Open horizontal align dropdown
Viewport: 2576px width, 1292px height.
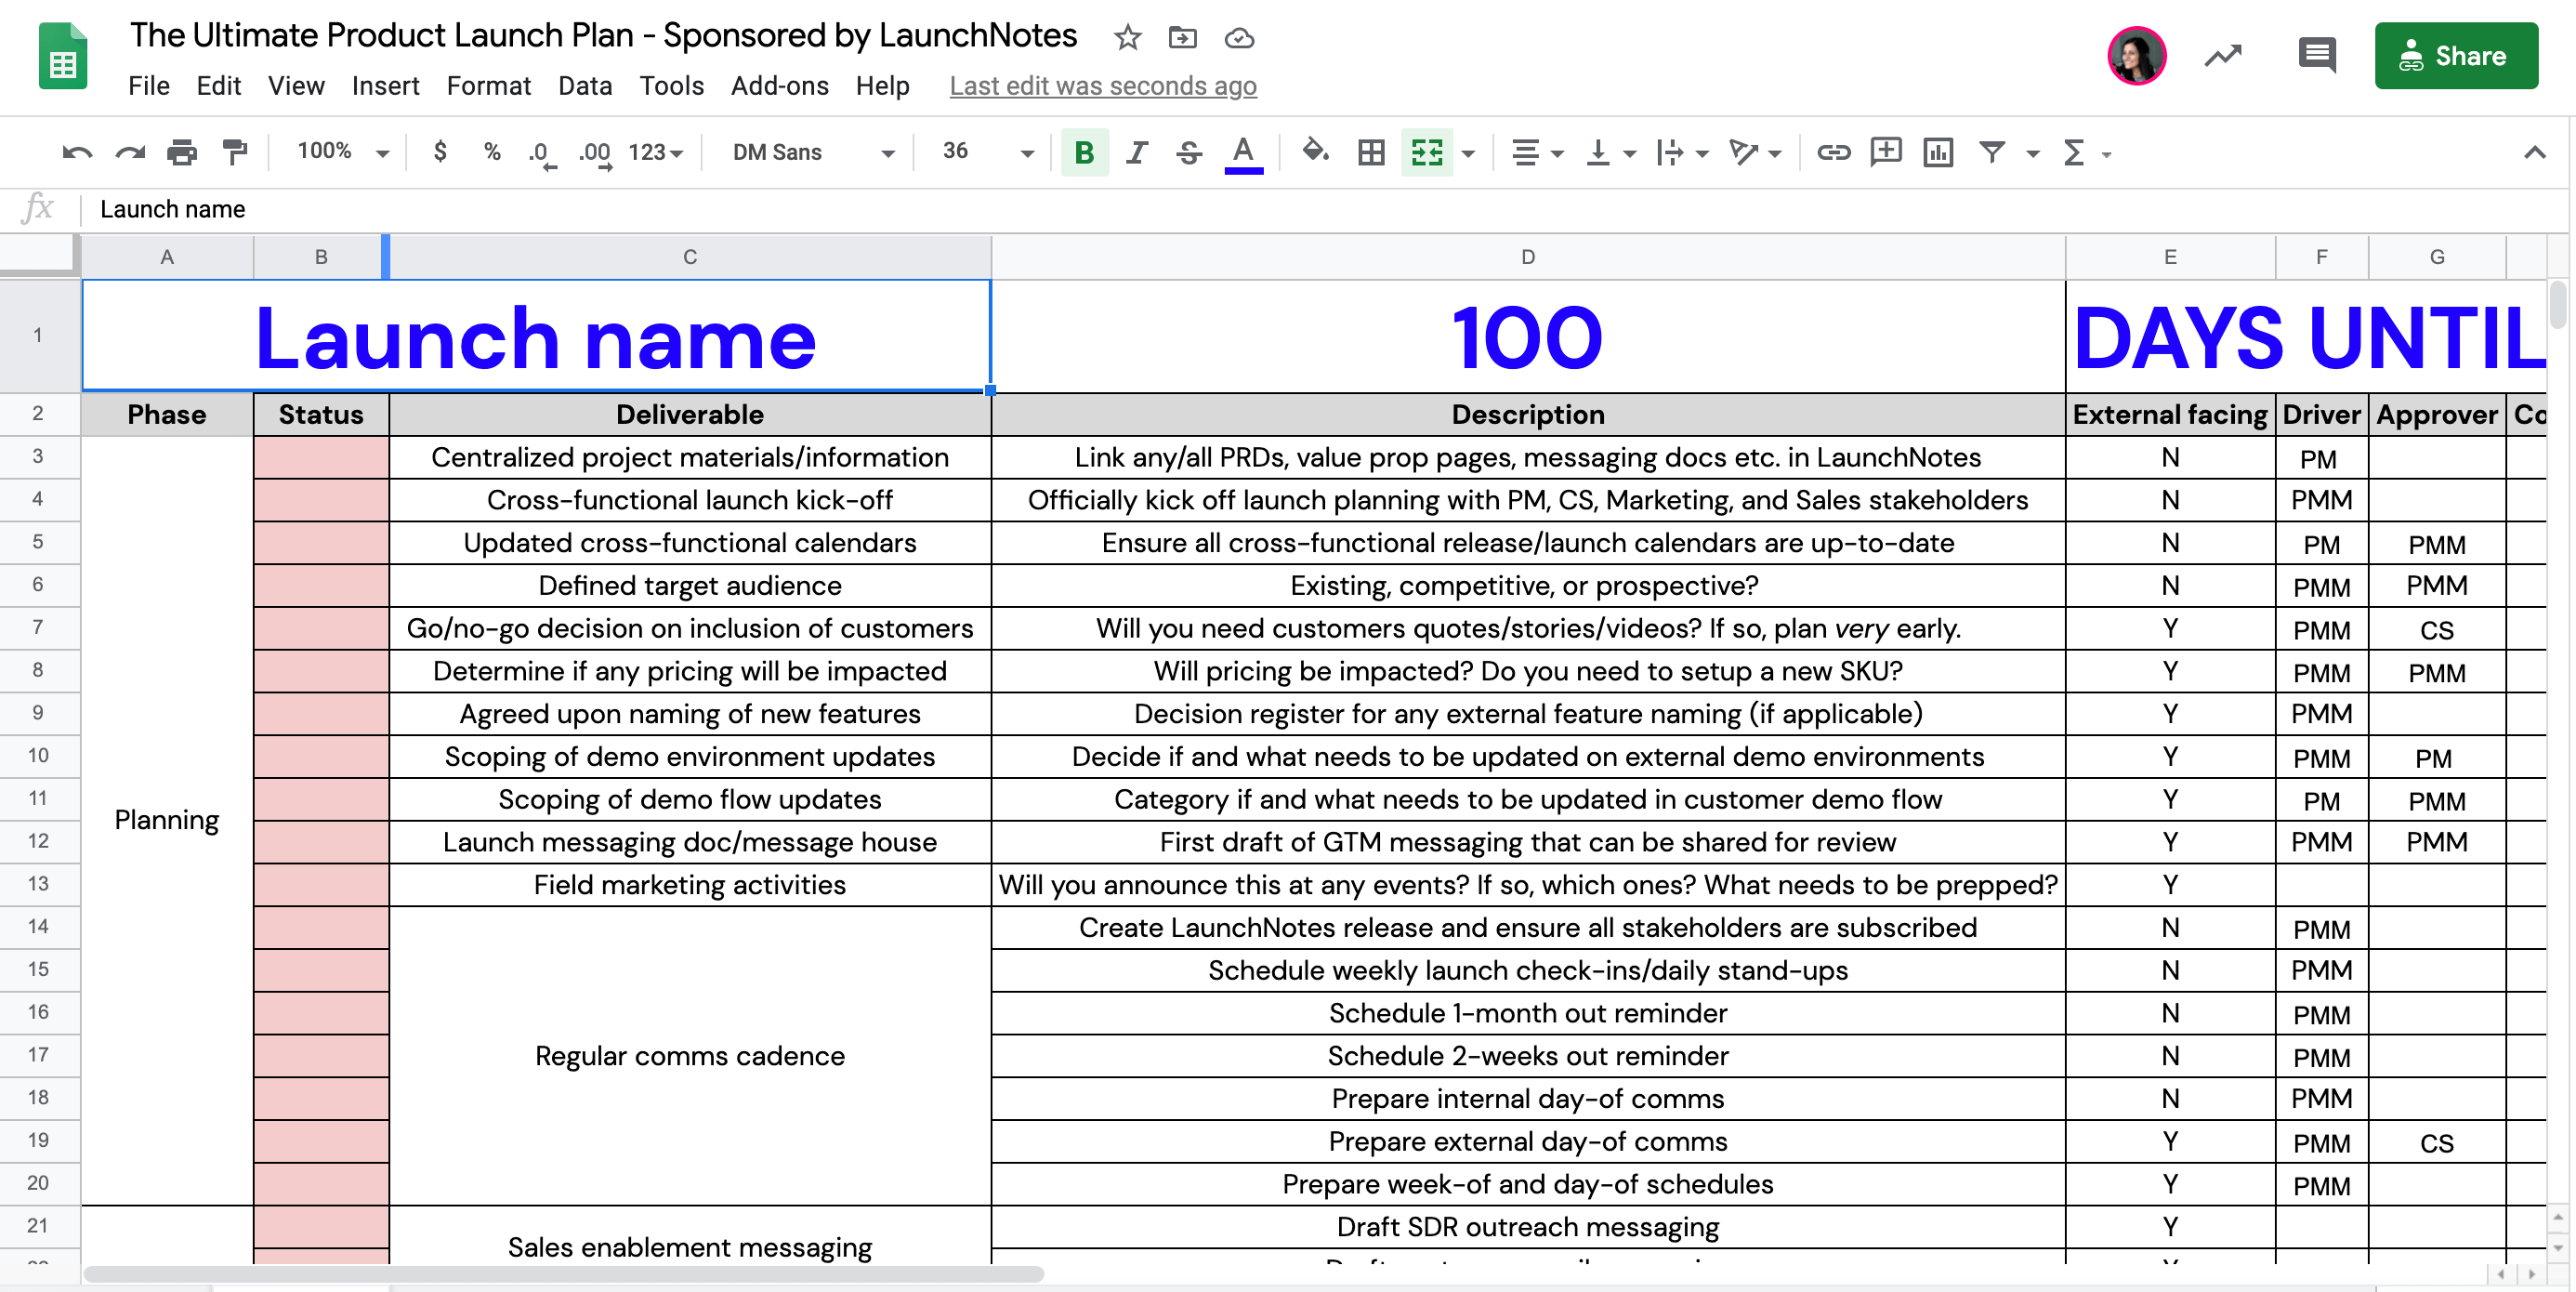1536,152
